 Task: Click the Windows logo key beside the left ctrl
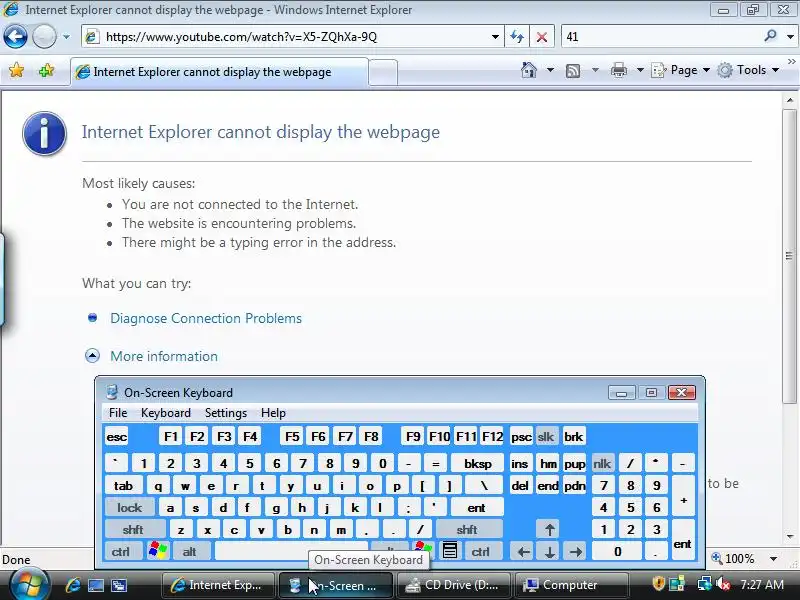click(x=158, y=551)
